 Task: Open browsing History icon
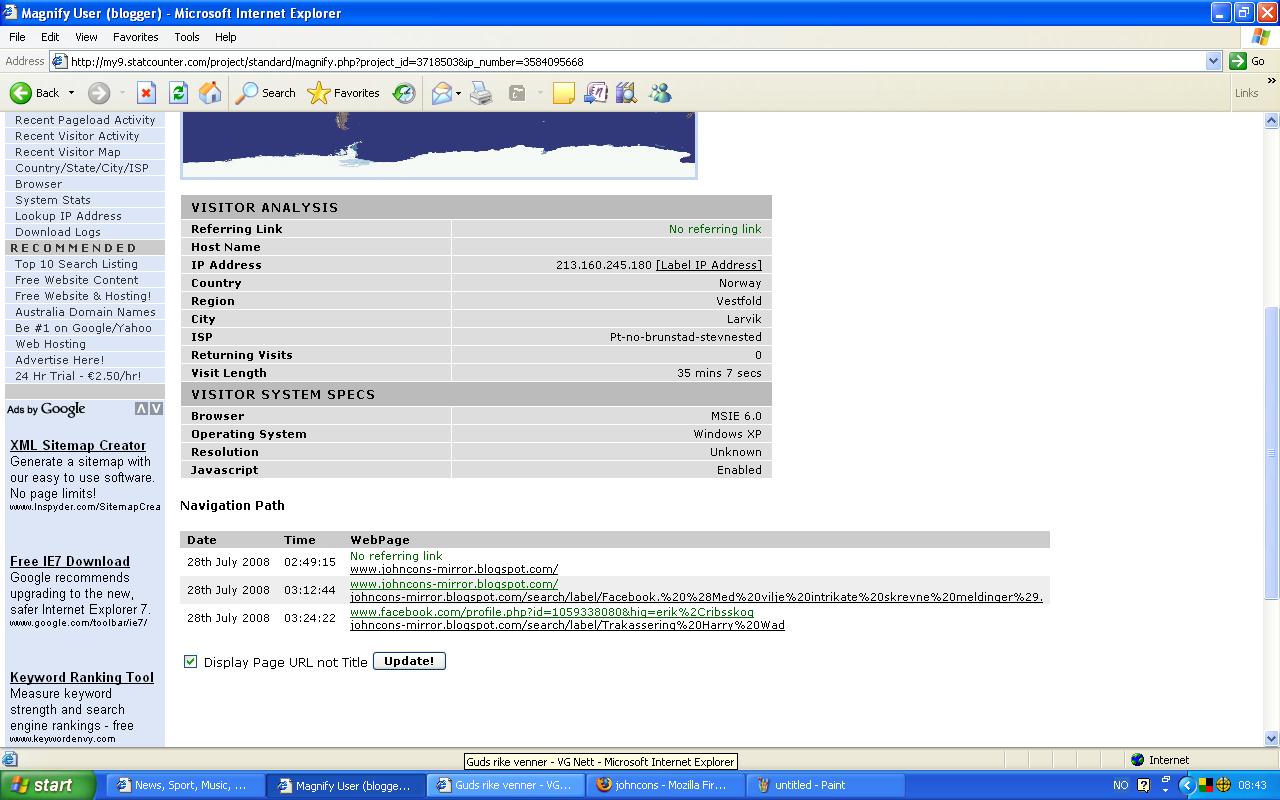(404, 93)
